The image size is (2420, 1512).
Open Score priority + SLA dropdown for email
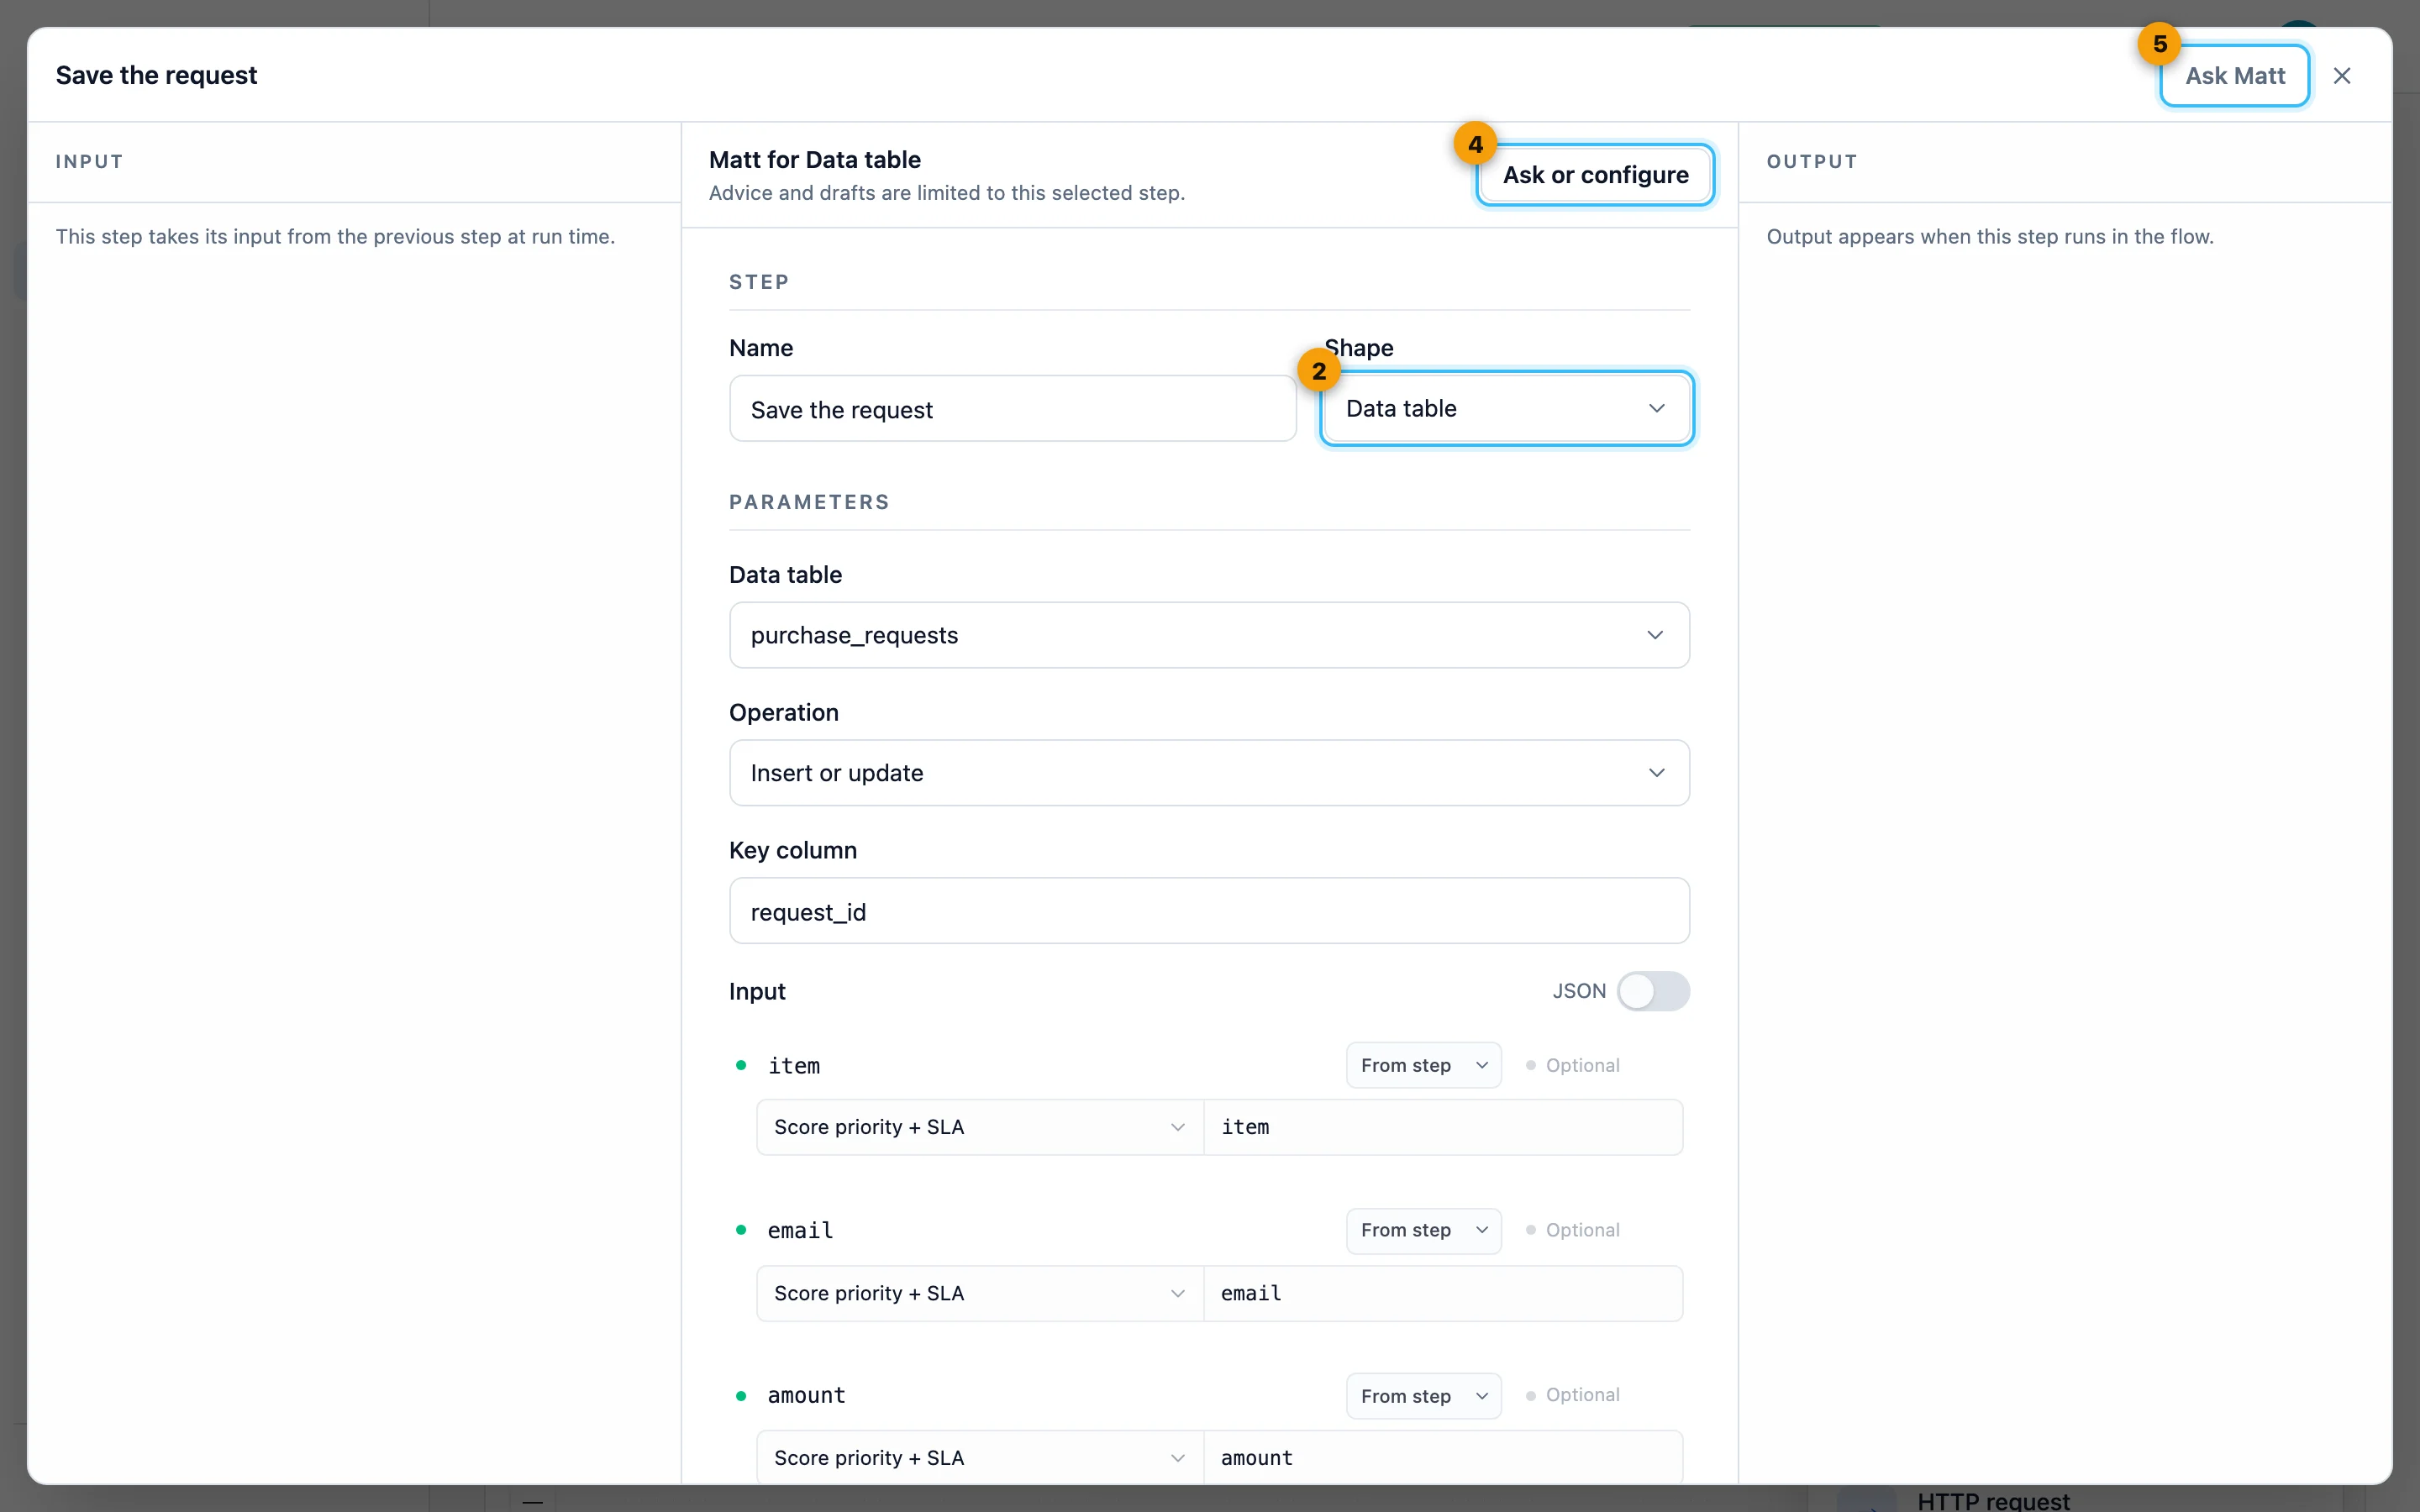[x=979, y=1293]
